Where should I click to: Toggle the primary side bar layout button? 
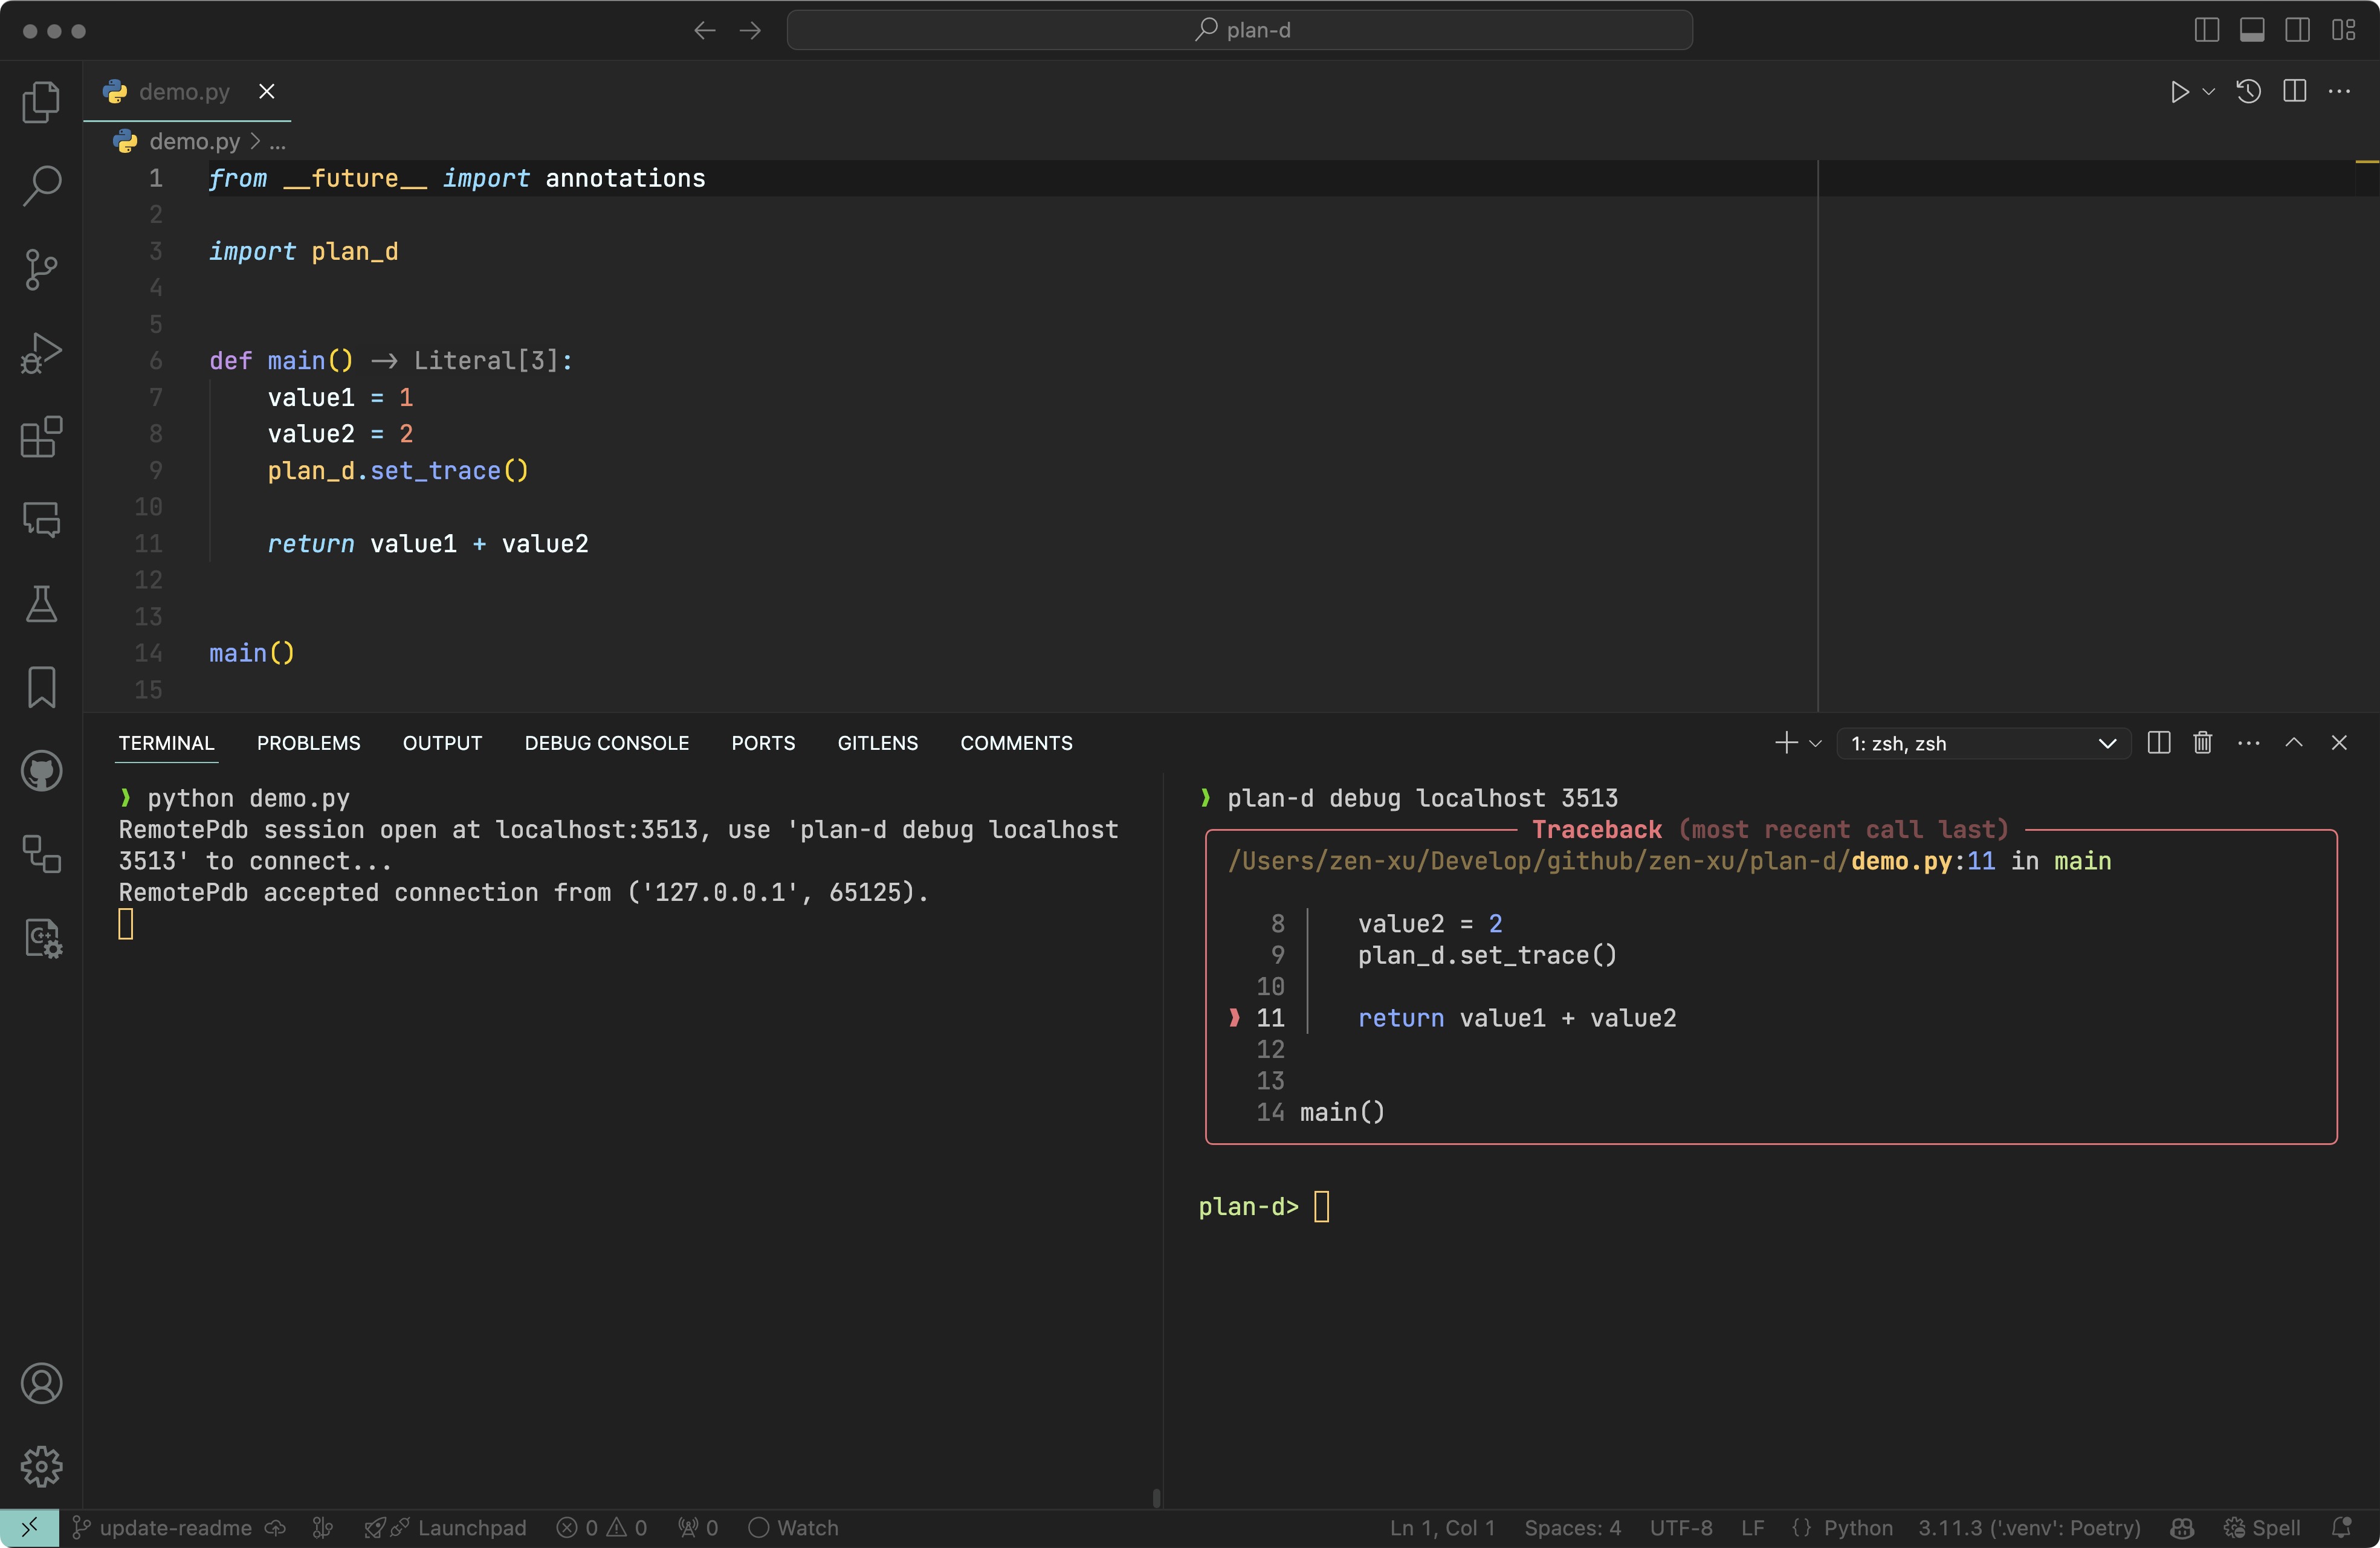2206,30
